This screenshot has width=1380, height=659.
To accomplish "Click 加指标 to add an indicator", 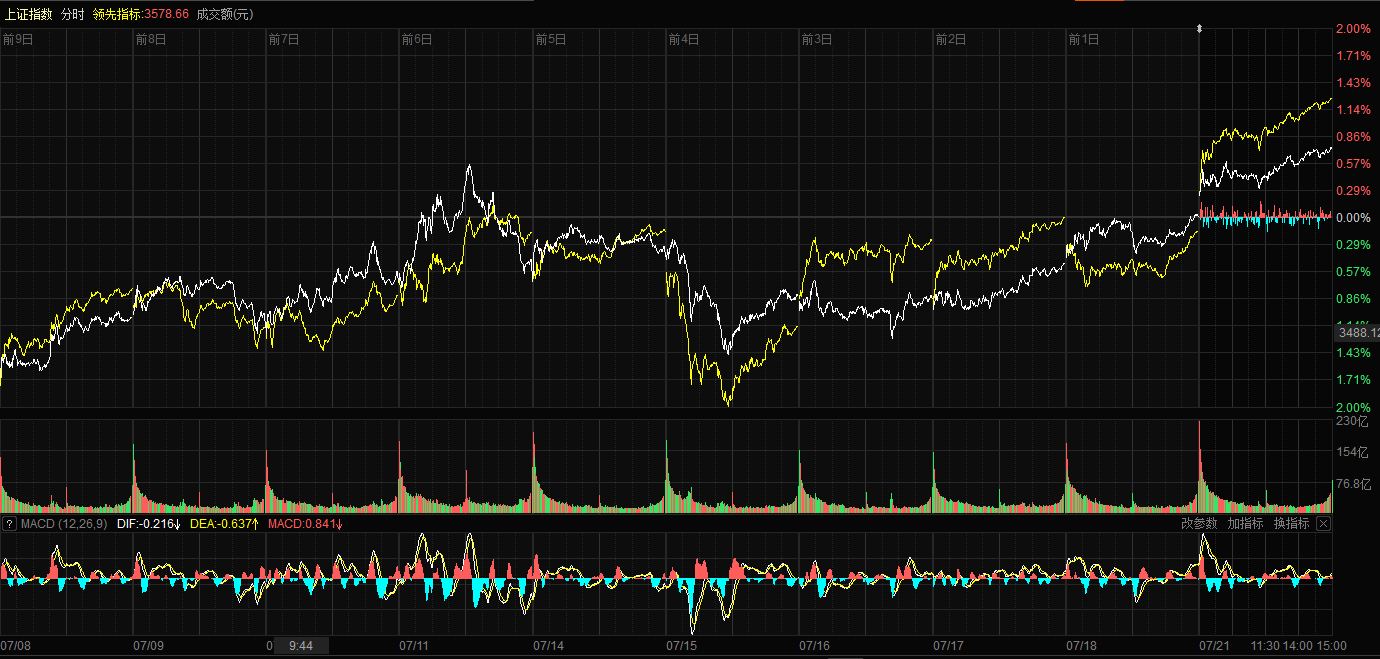I will tap(1245, 524).
